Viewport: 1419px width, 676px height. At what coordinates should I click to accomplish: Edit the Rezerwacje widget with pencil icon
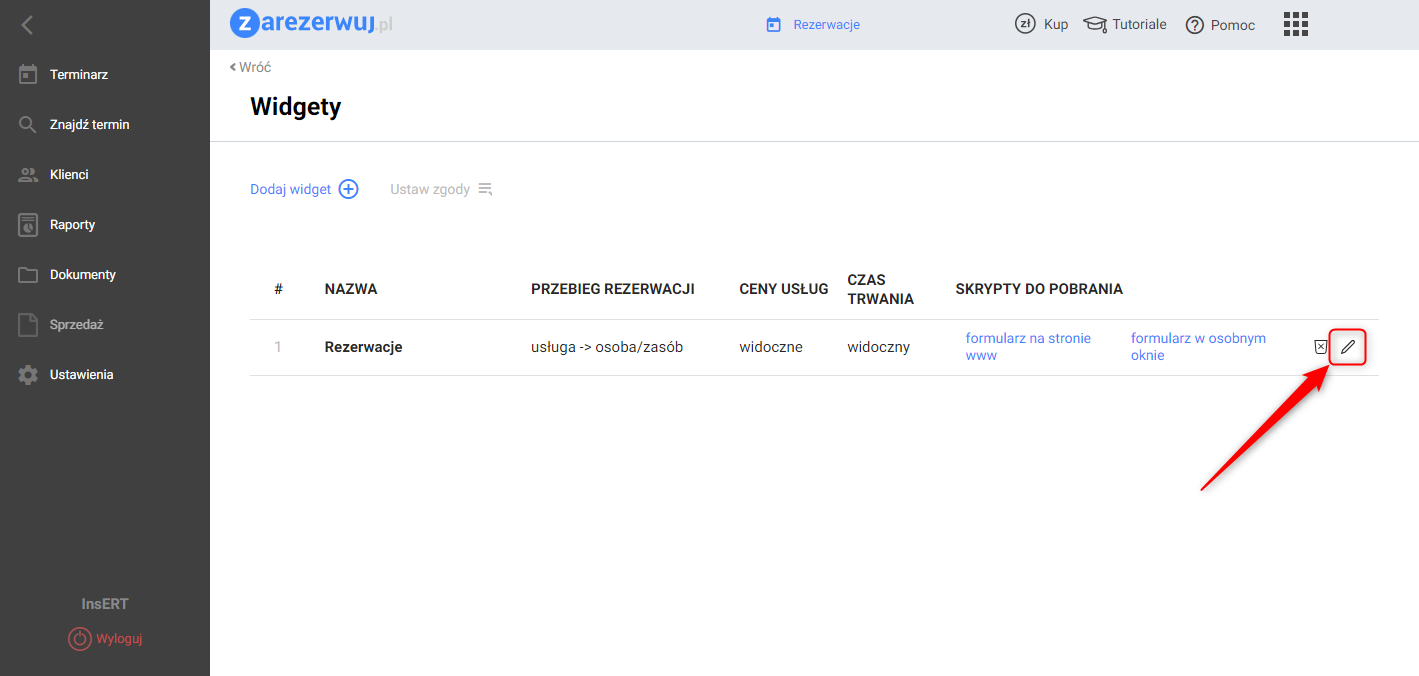(1348, 347)
